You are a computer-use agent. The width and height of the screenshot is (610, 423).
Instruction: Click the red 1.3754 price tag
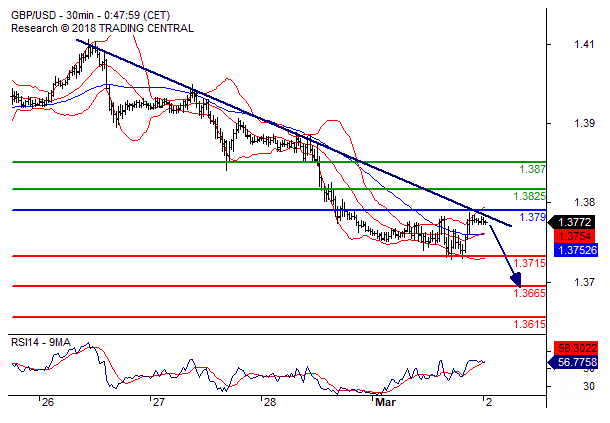[x=575, y=236]
